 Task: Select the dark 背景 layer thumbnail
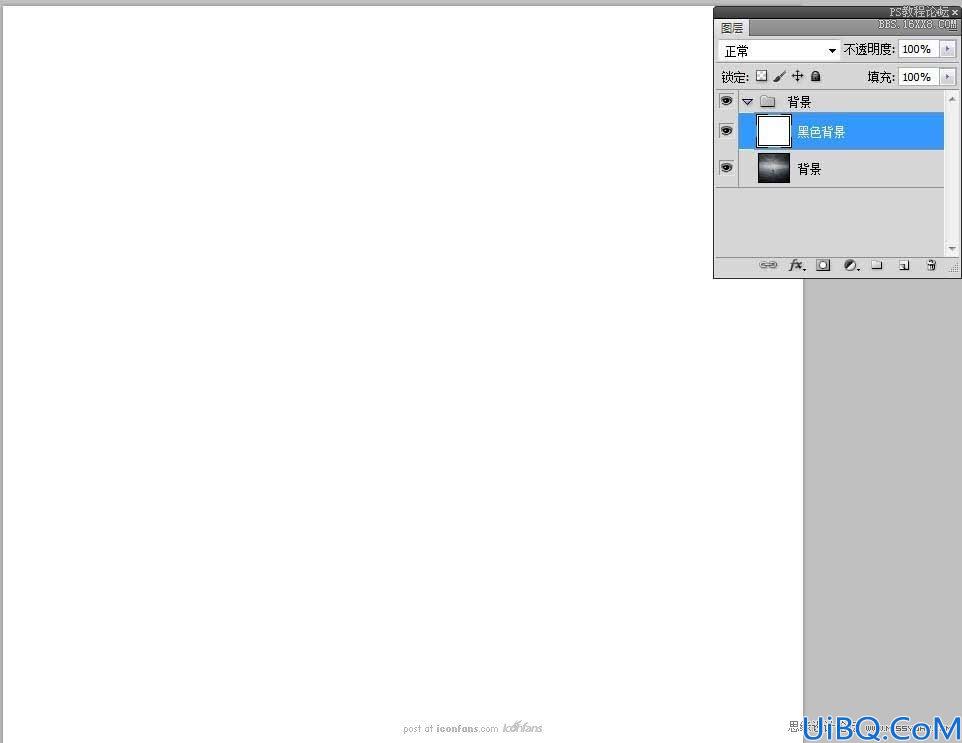click(x=774, y=167)
